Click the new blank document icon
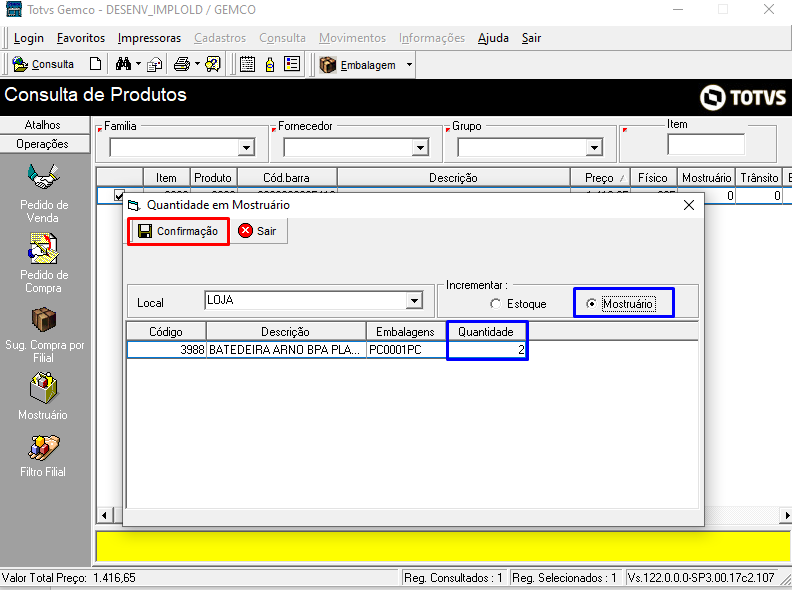 (x=95, y=64)
